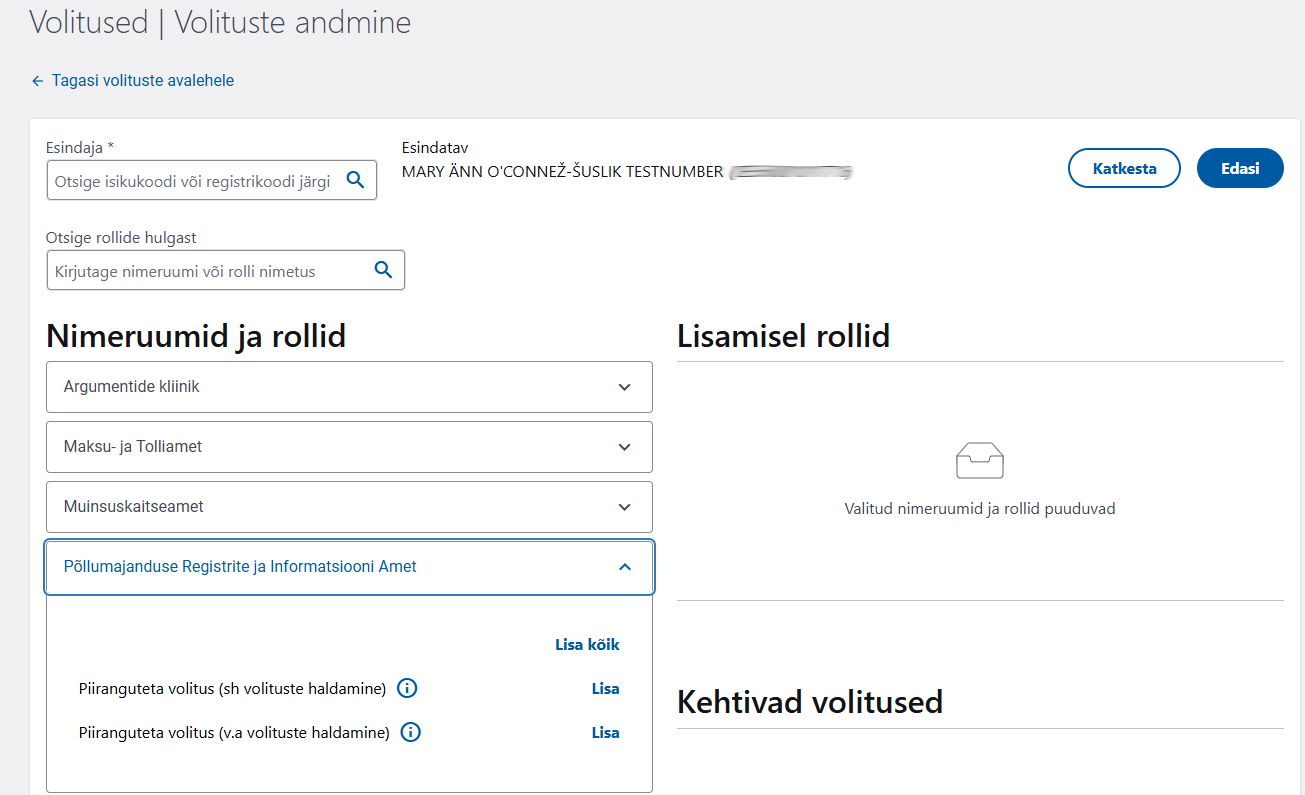Image resolution: width=1305 pixels, height=795 pixels.
Task: Open the Tagasi volituste avalehele link
Action: [142, 80]
